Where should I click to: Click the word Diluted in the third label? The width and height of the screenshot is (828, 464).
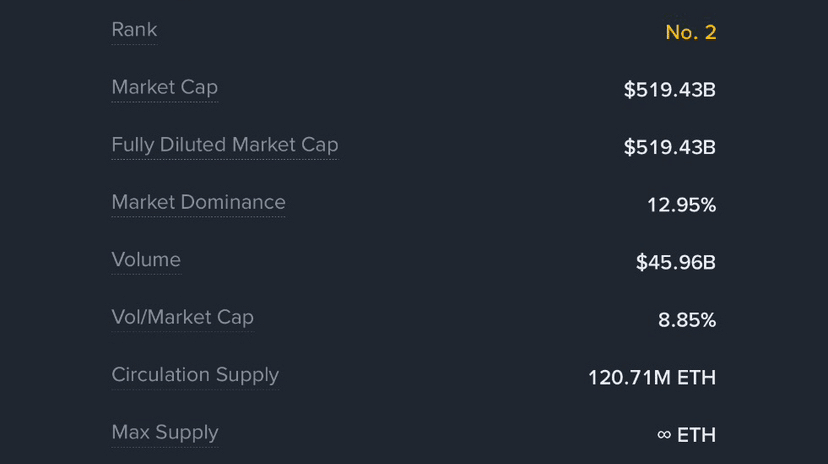pyautogui.click(x=192, y=145)
